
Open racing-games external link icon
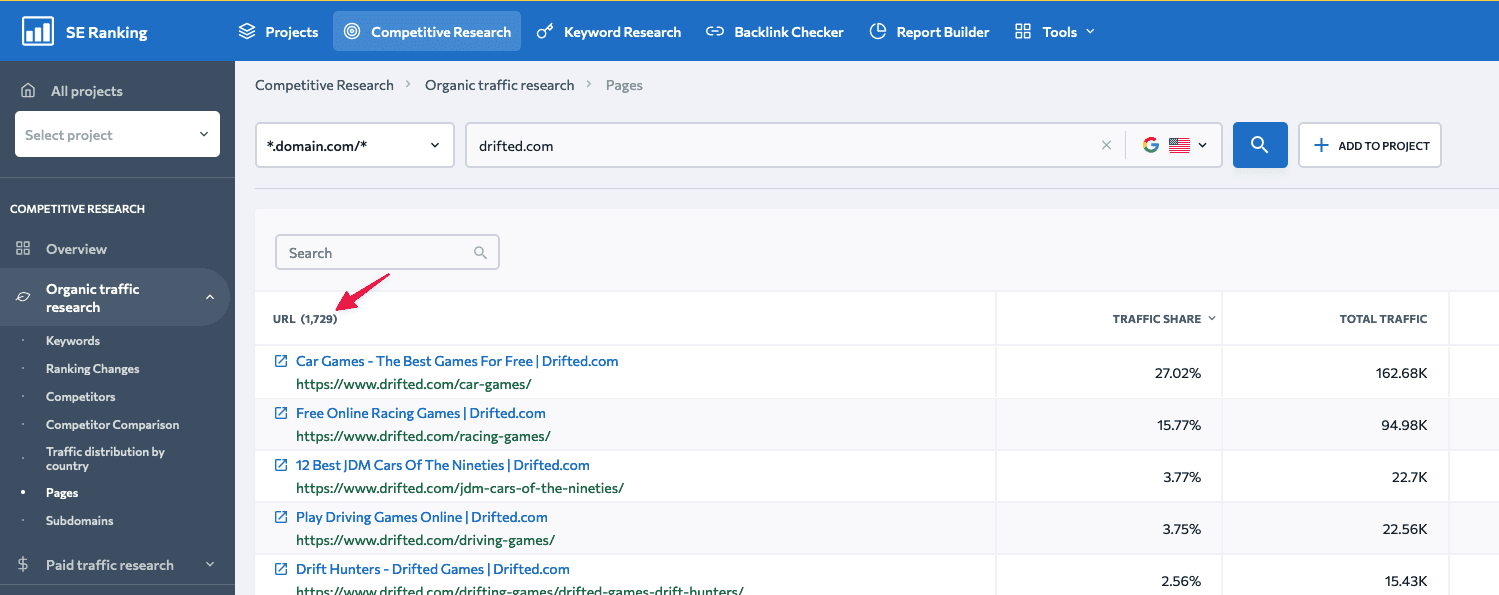(x=281, y=413)
